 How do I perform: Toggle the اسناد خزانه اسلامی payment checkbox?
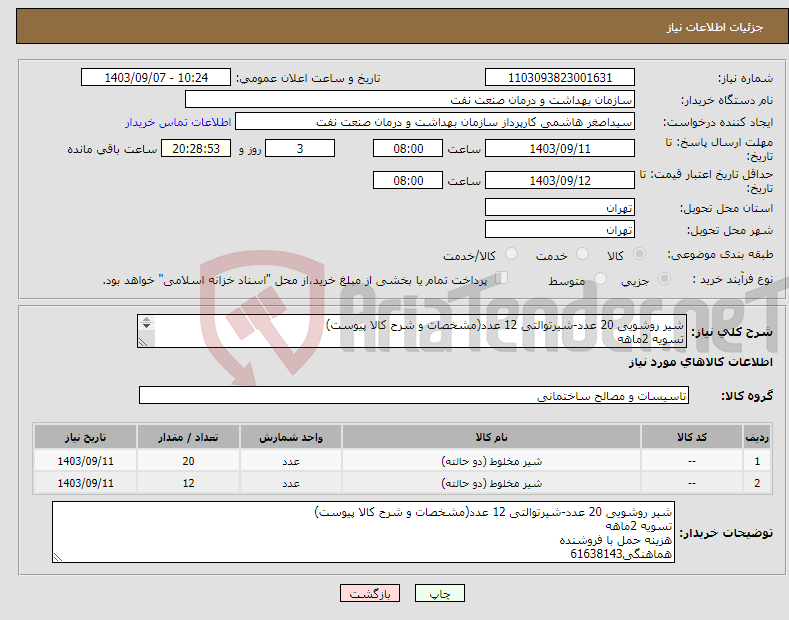(501, 278)
